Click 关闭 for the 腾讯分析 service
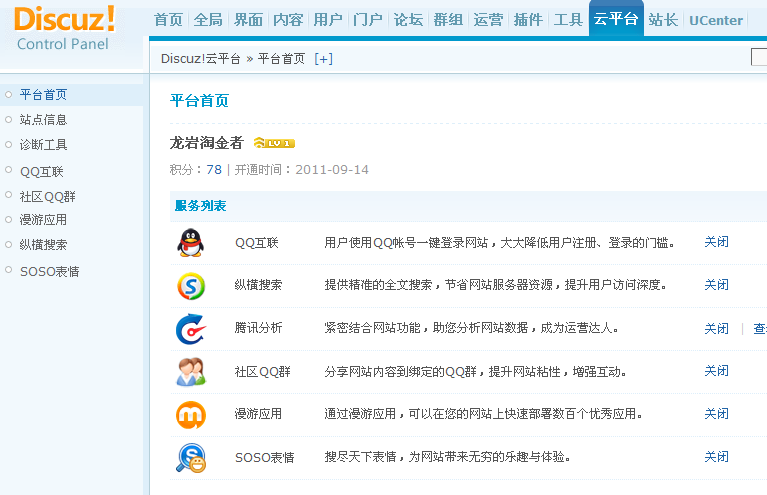The image size is (767, 495). [x=717, y=328]
